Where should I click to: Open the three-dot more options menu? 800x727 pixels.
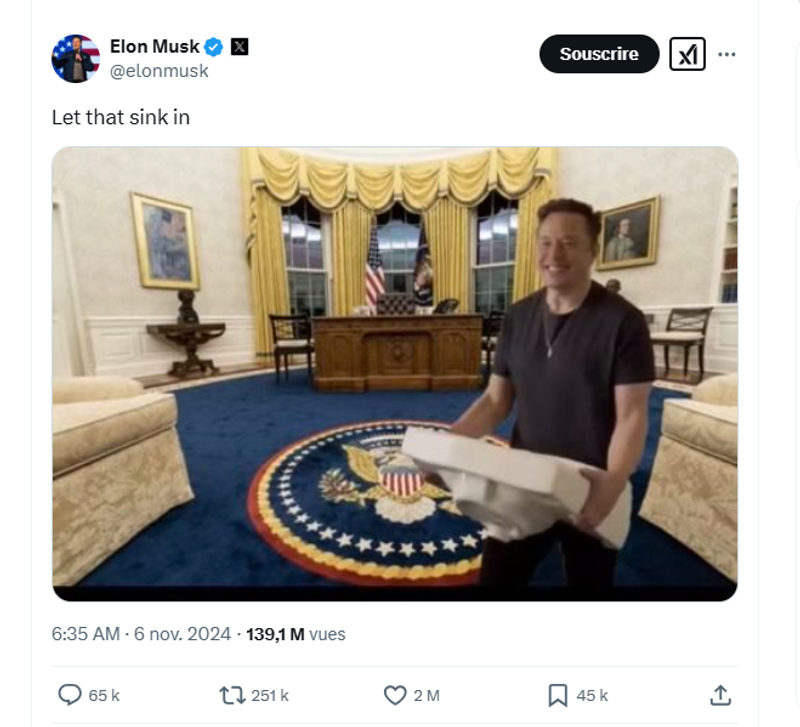pyautogui.click(x=727, y=54)
